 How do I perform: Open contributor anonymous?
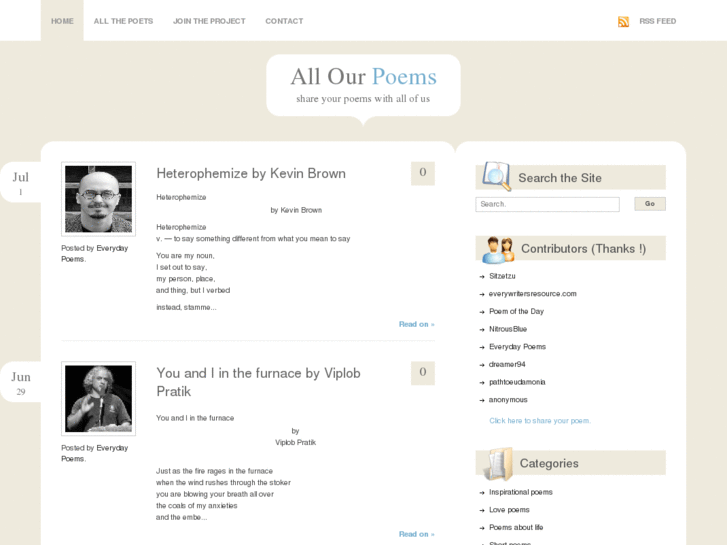pyautogui.click(x=508, y=399)
